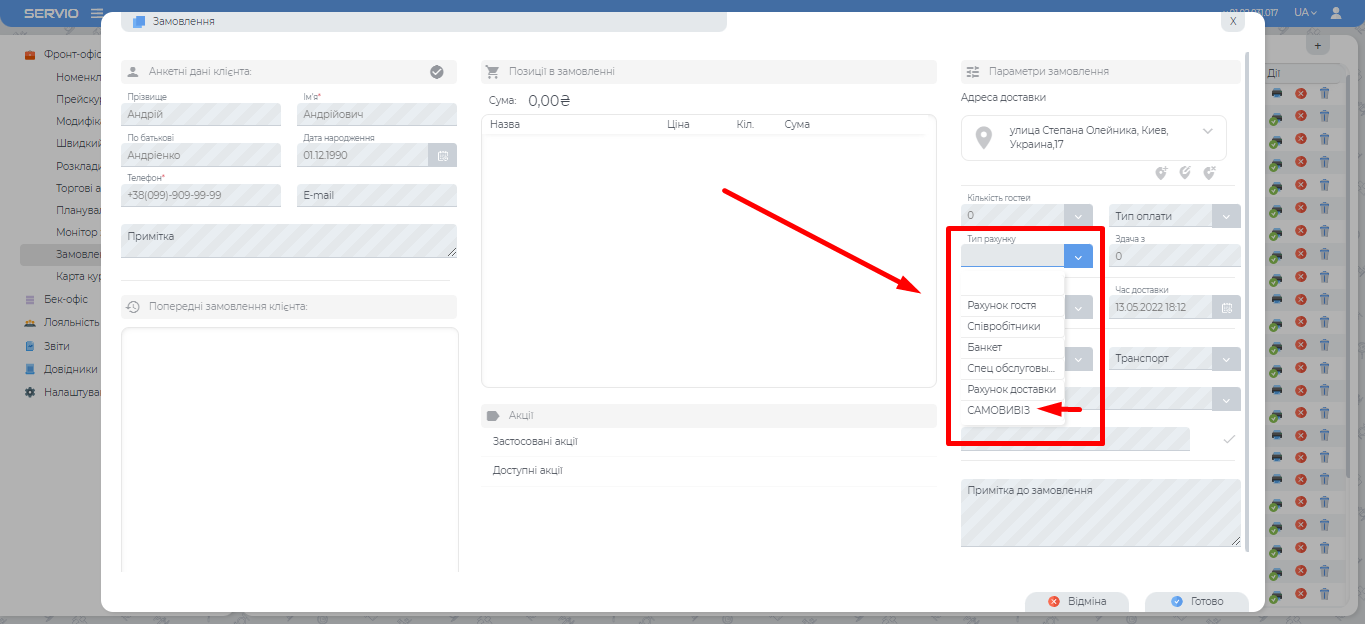Image resolution: width=1365 pixels, height=624 pixels.
Task: Open the delivery time calendar picker
Action: [x=1226, y=307]
